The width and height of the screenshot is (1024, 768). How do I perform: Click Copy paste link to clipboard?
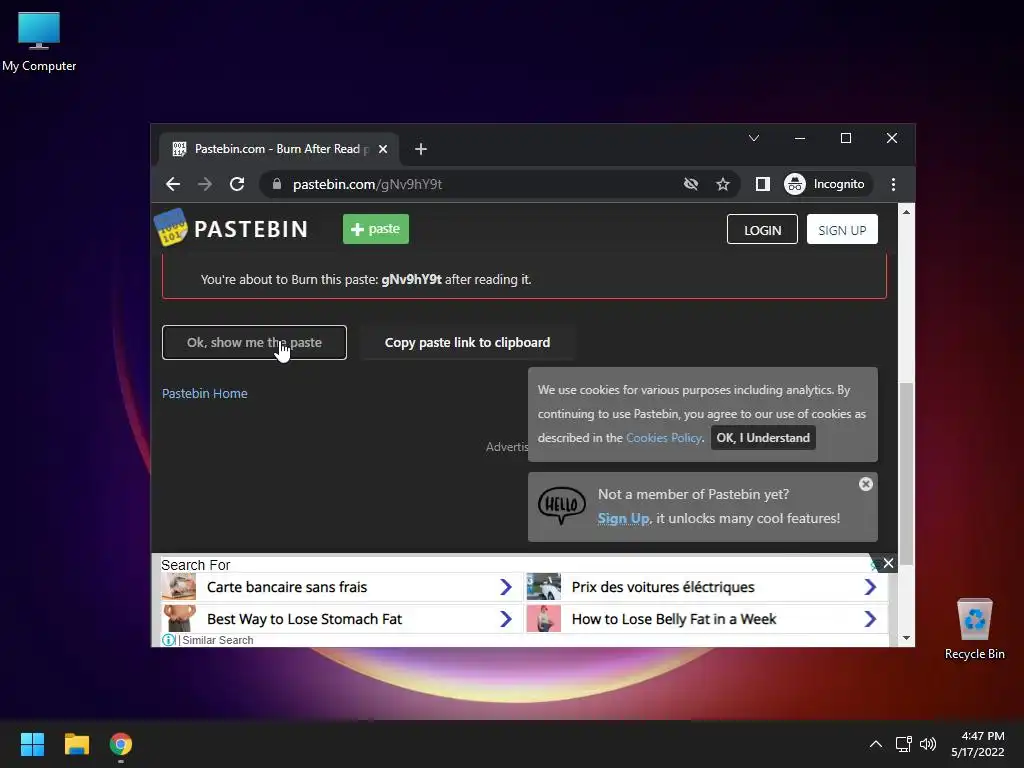pos(467,343)
